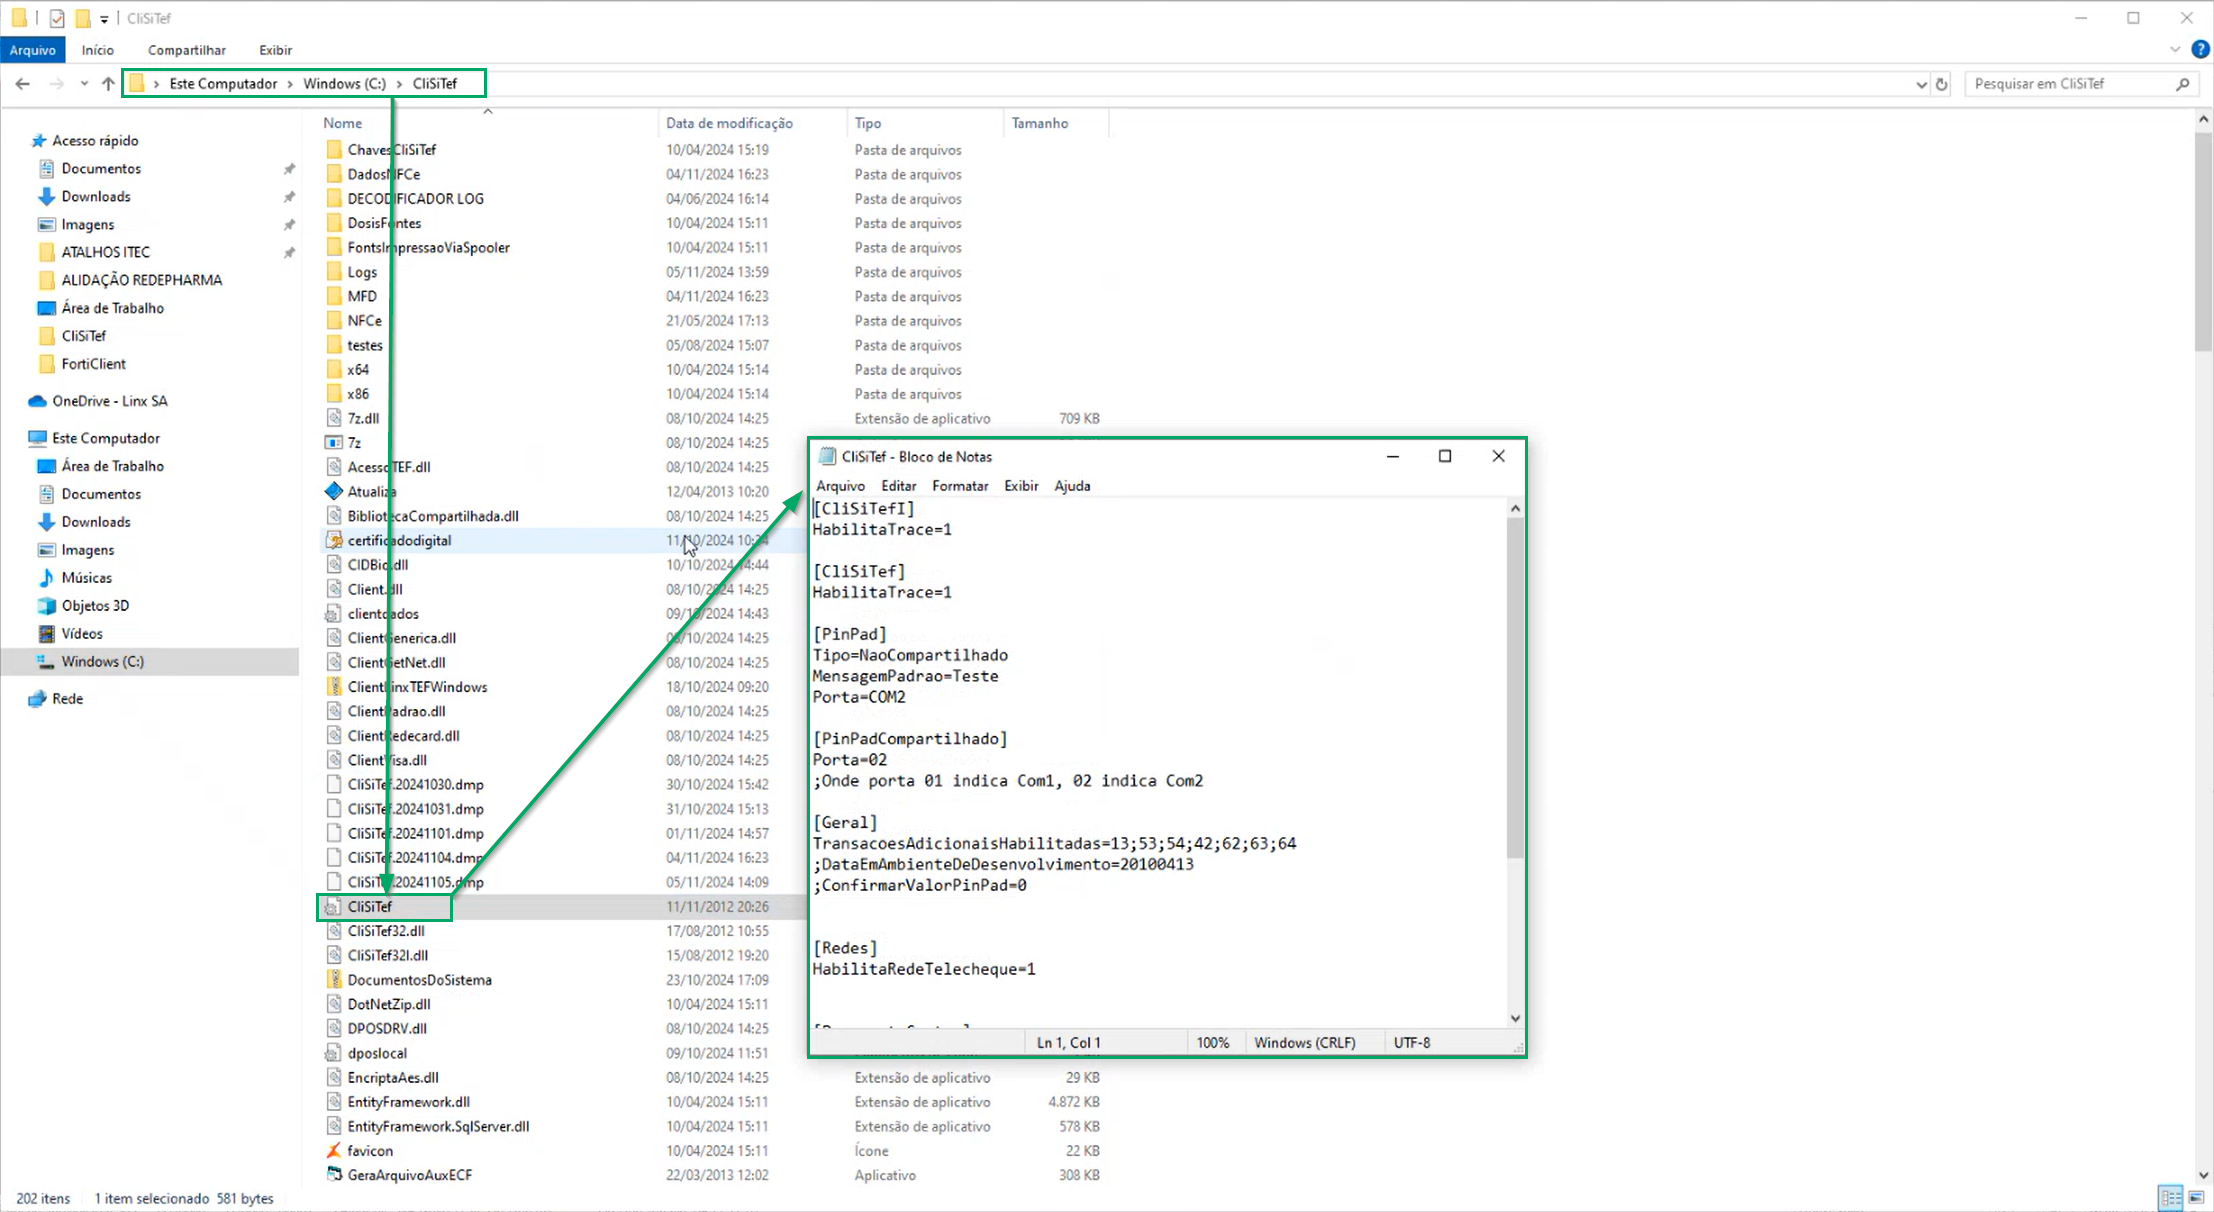Expand breadcrumb arrow after Windows (C:)

point(399,84)
